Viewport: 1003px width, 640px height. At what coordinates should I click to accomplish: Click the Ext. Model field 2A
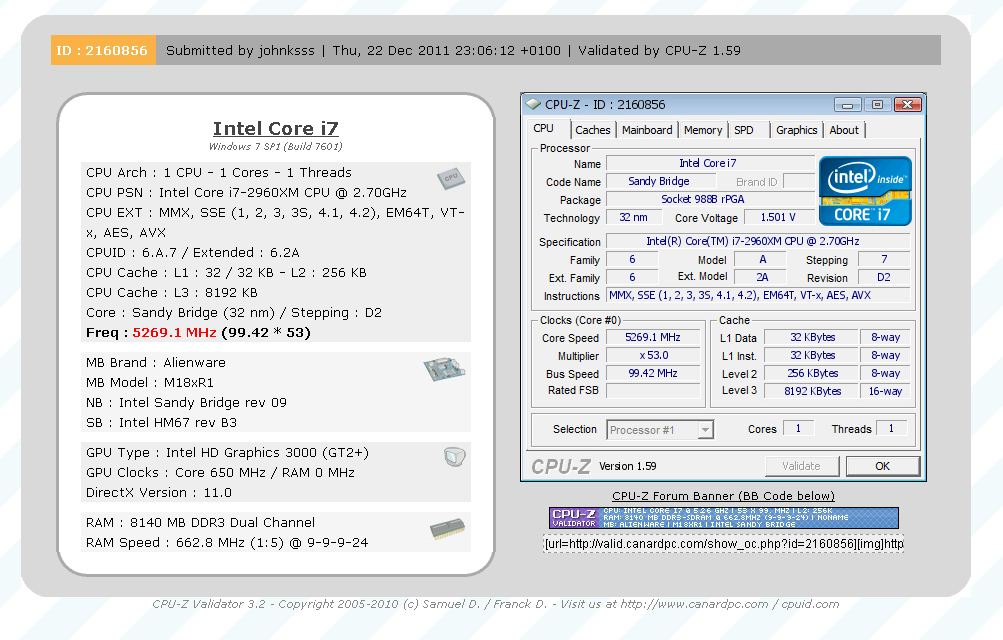point(762,277)
